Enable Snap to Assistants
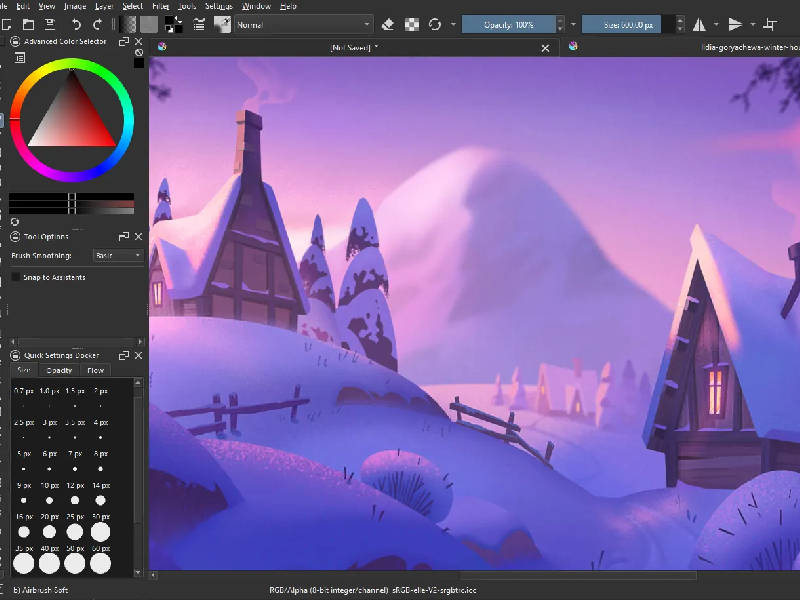This screenshot has width=800, height=600. (16, 277)
